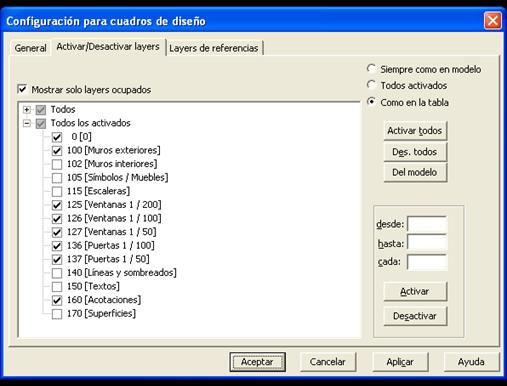The height and width of the screenshot is (386, 507).
Task: Expand the Todos tree node
Action: click(x=27, y=109)
